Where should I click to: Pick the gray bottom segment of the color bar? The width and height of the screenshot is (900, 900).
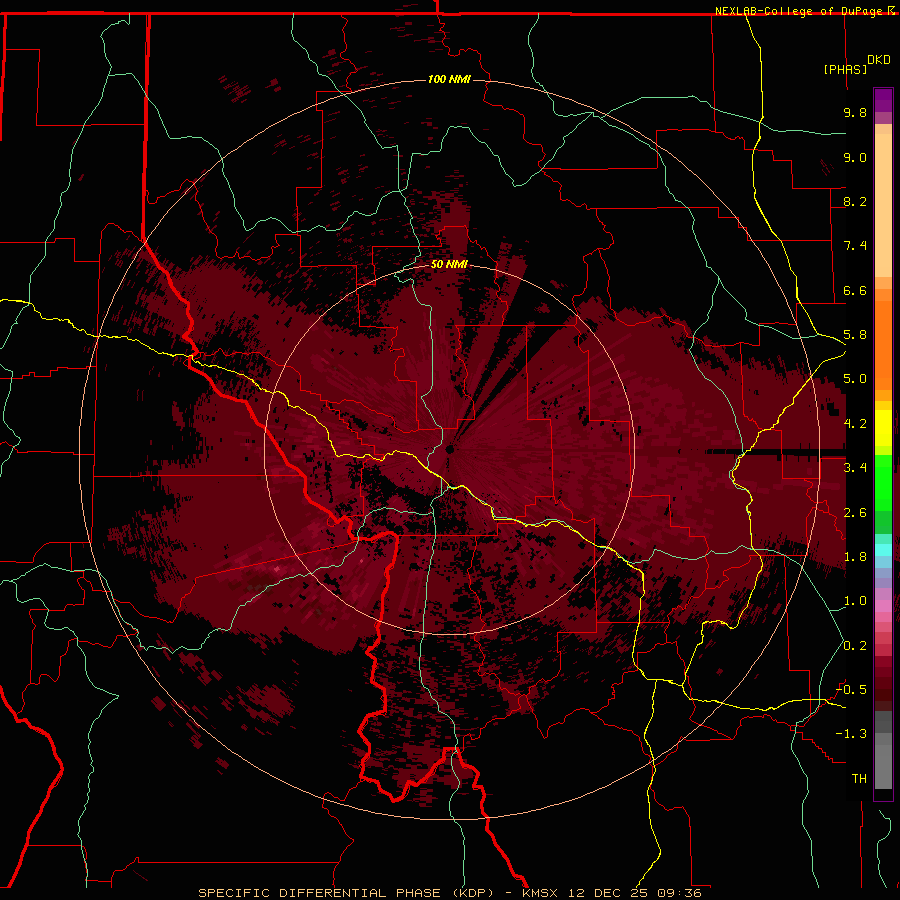coord(883,769)
